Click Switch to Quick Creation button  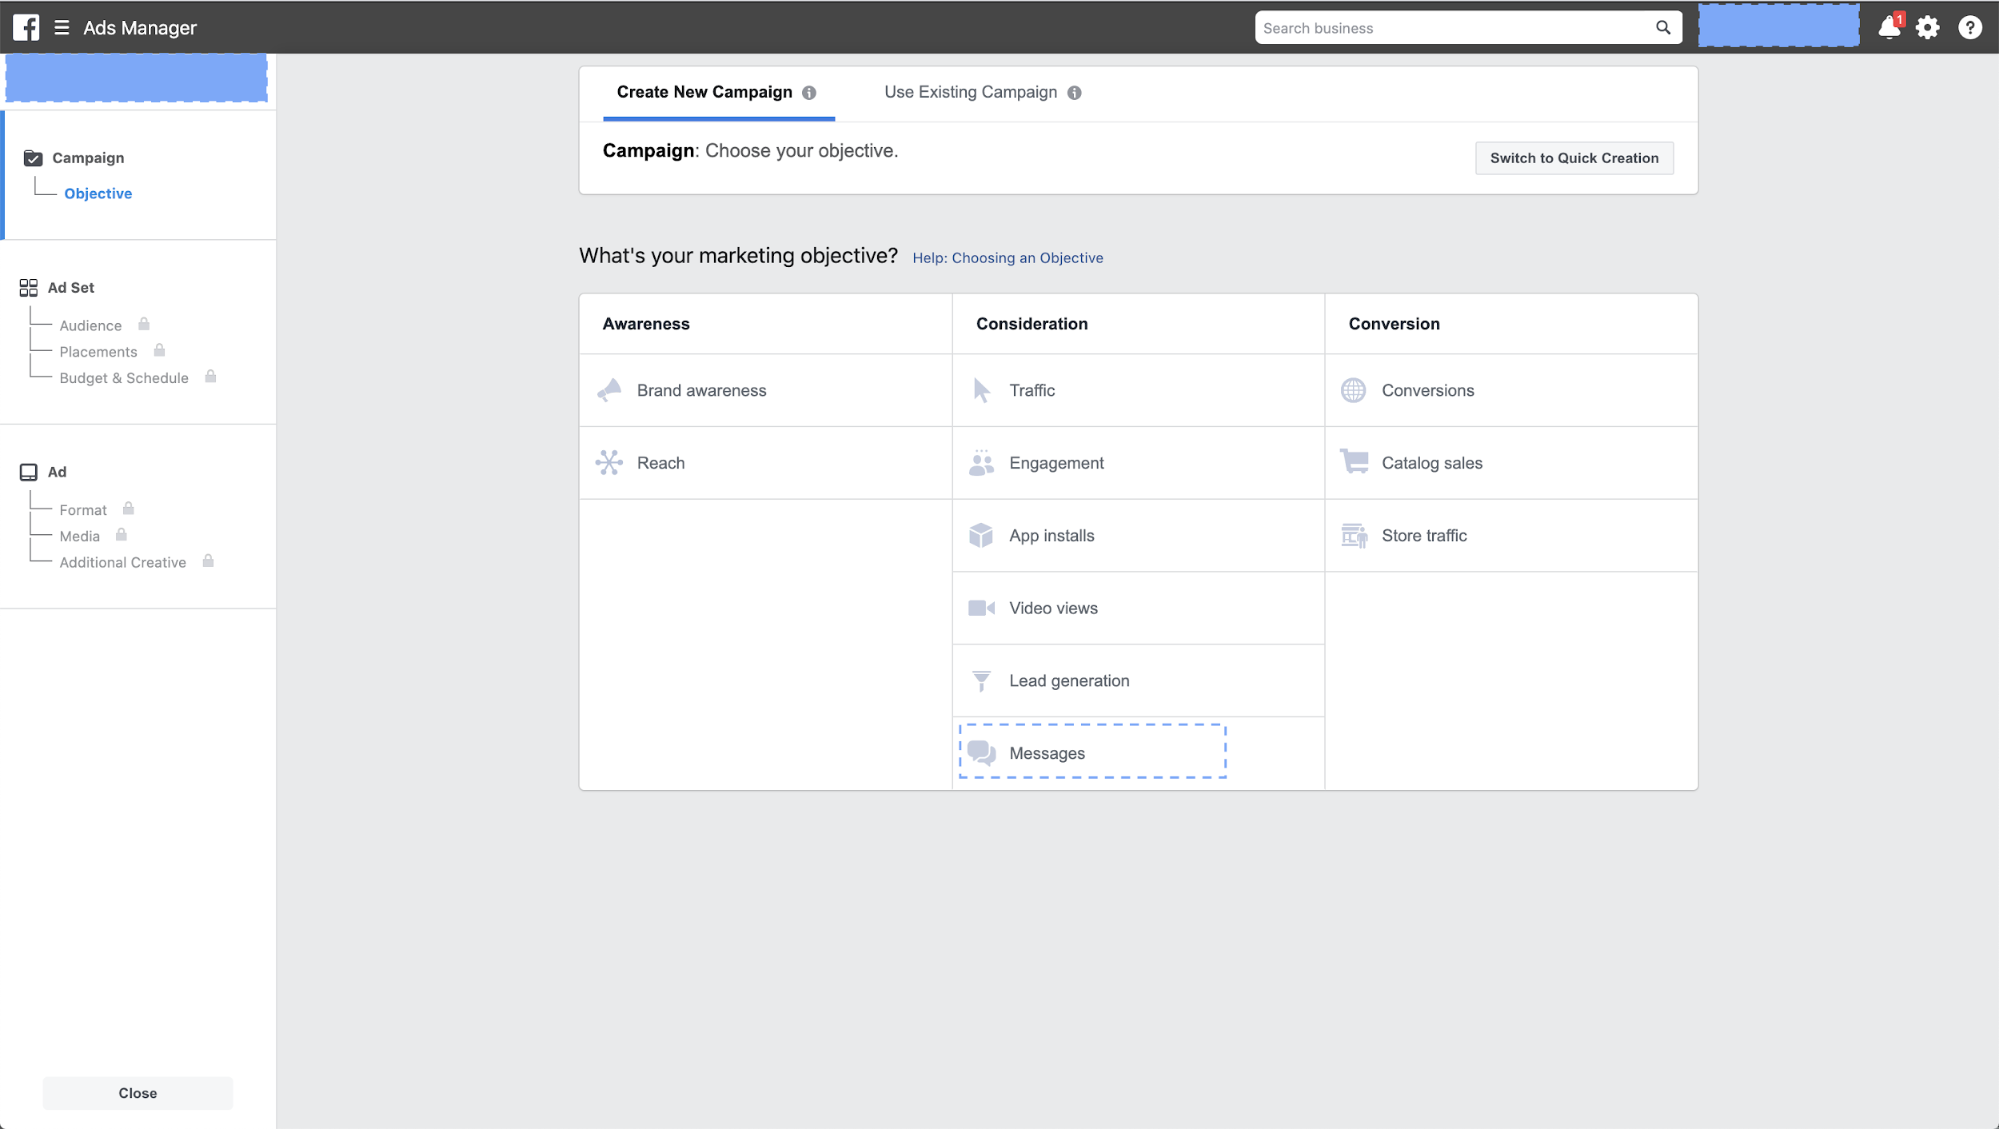(1573, 158)
